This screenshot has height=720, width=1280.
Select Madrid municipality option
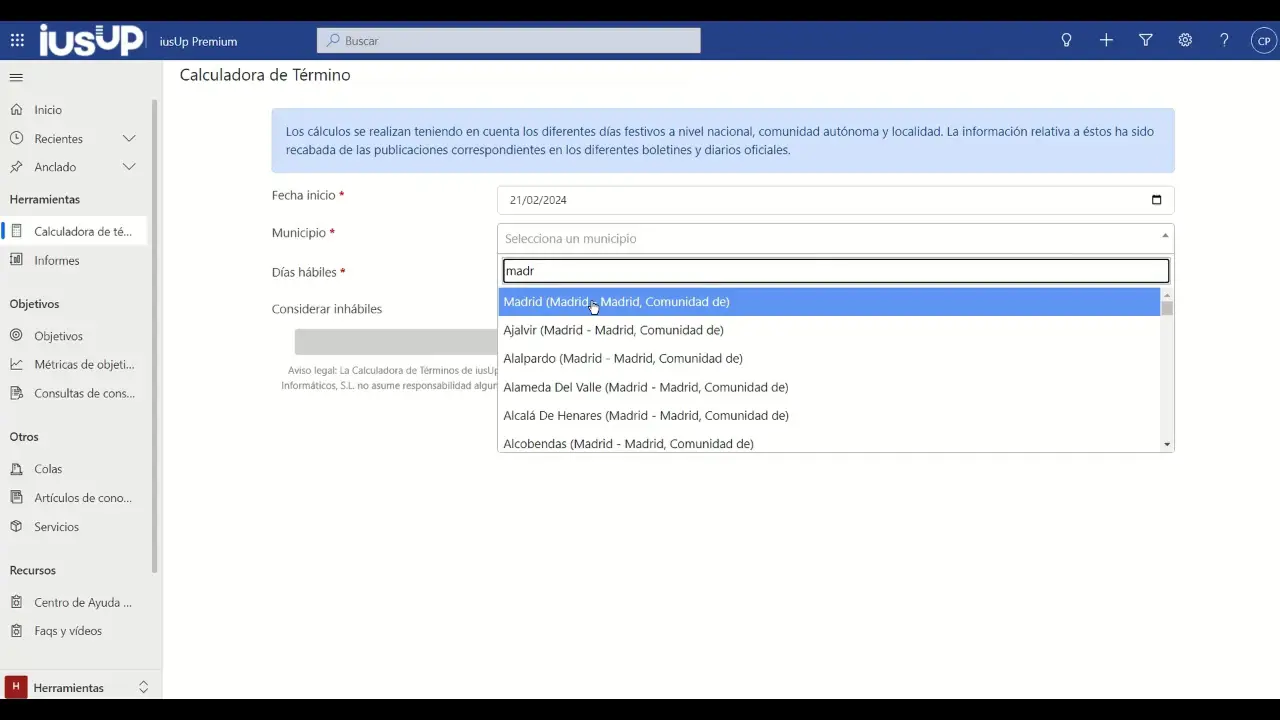click(616, 302)
